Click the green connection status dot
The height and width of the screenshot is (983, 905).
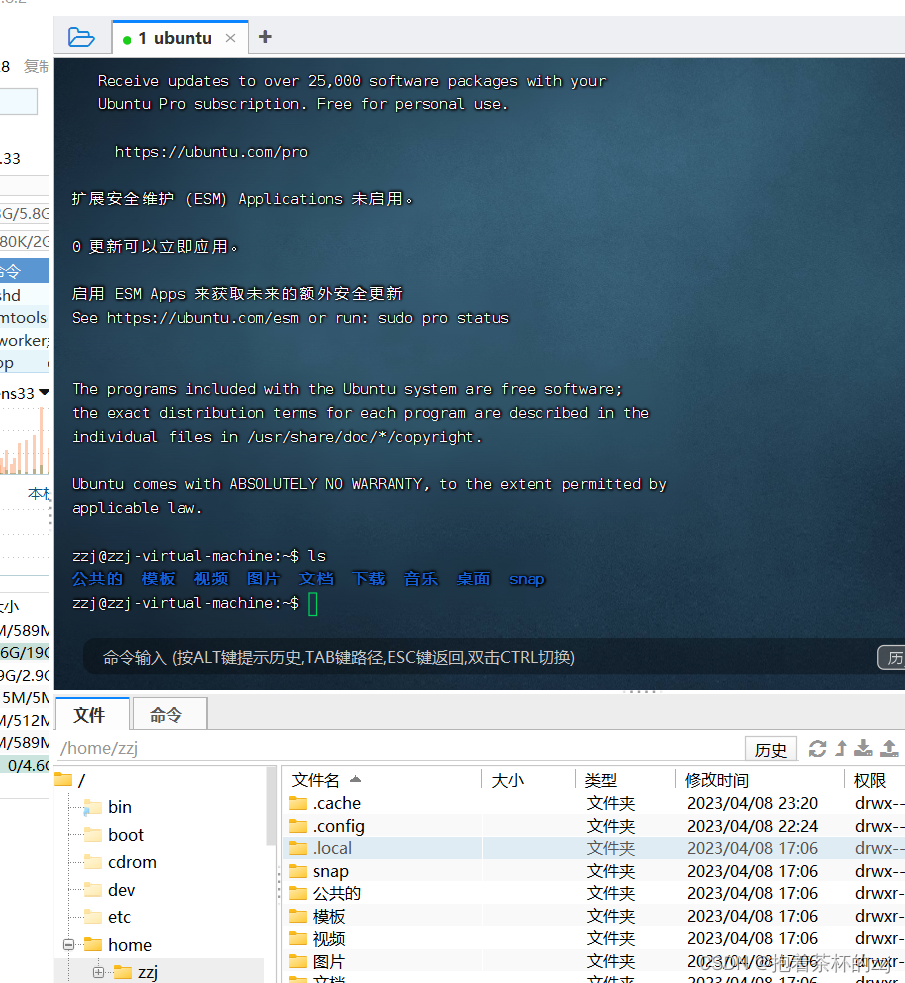[129, 36]
